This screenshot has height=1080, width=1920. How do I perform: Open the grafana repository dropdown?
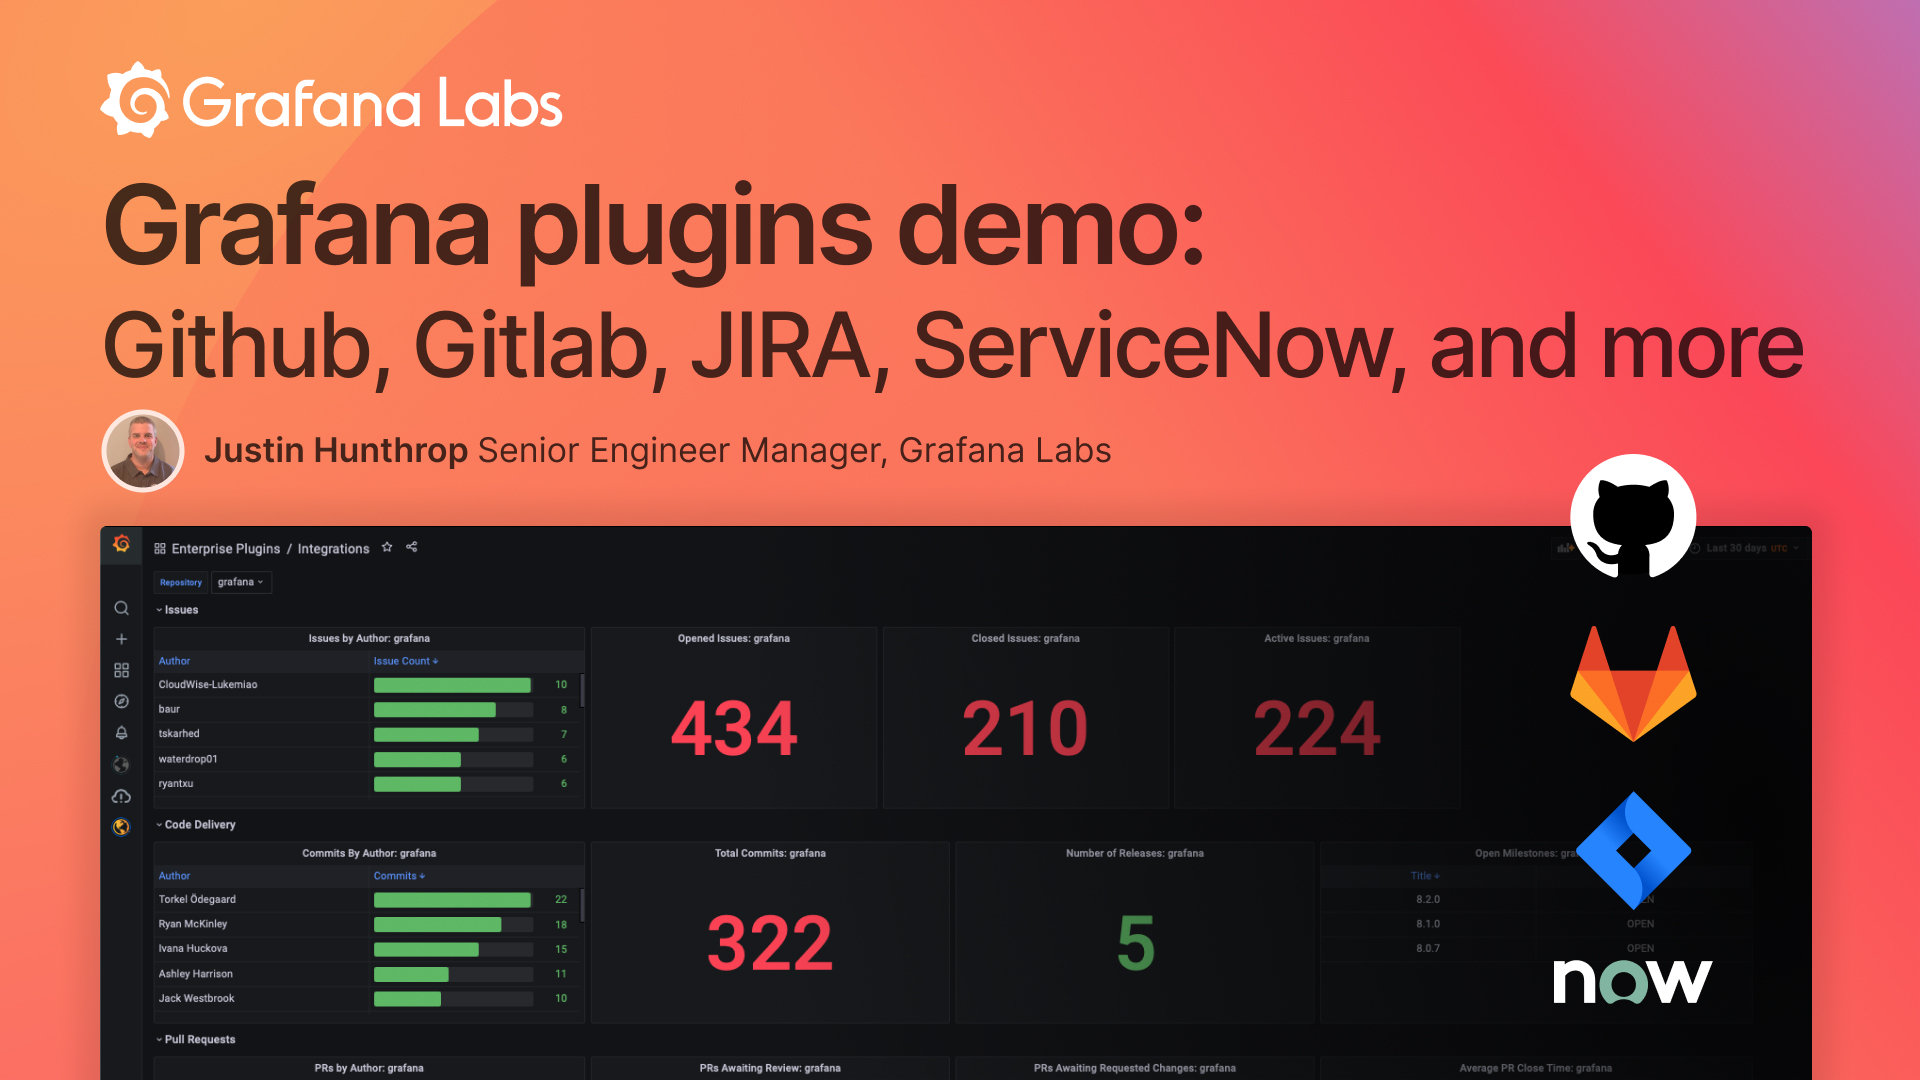tap(241, 581)
